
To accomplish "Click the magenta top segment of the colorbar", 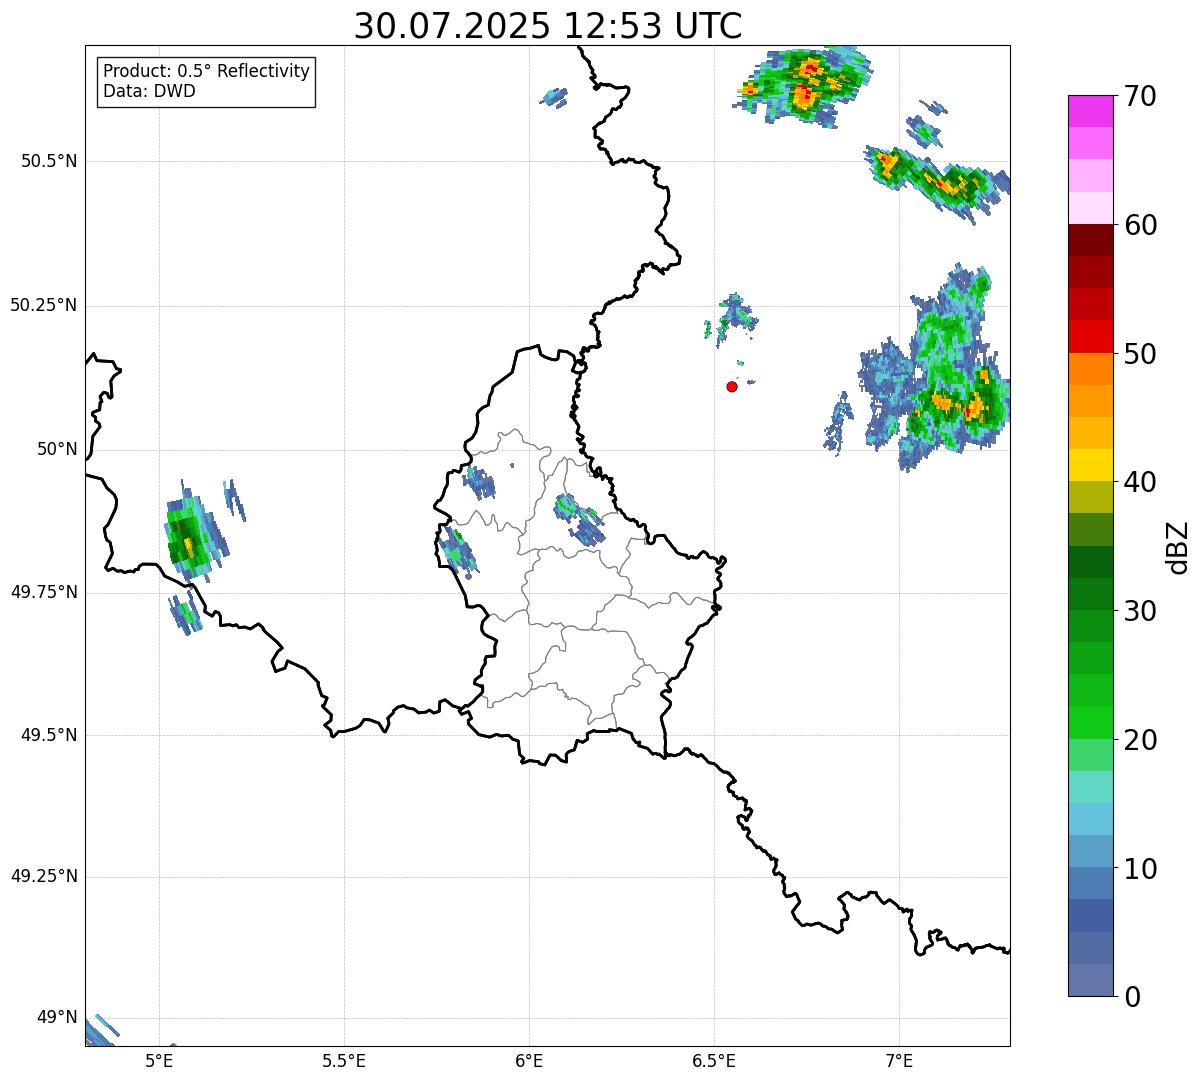I will click(1091, 111).
